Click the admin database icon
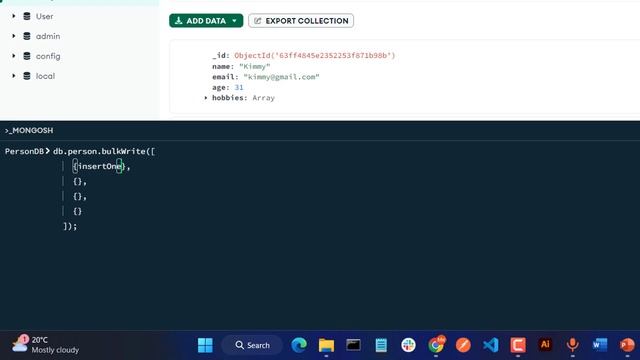The width and height of the screenshot is (640, 360). point(27,36)
